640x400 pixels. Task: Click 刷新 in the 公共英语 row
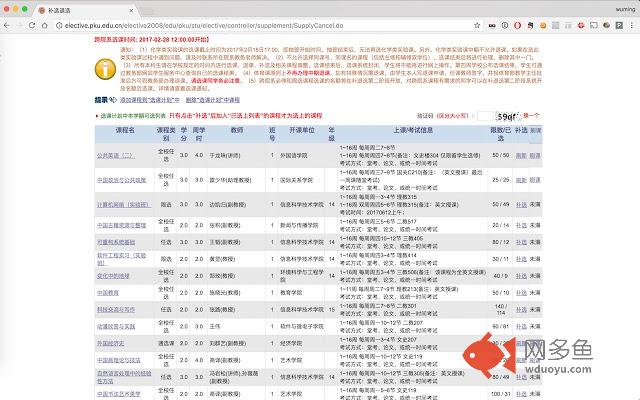click(x=521, y=156)
